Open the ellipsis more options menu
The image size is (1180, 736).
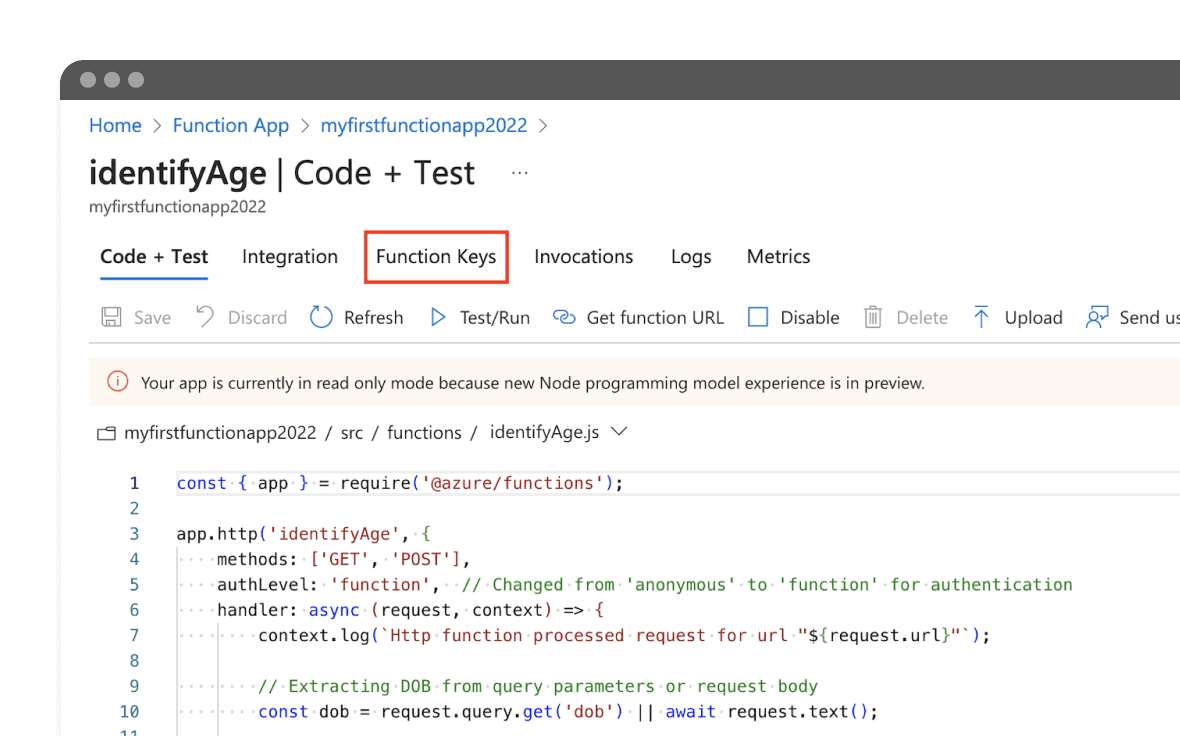519,173
